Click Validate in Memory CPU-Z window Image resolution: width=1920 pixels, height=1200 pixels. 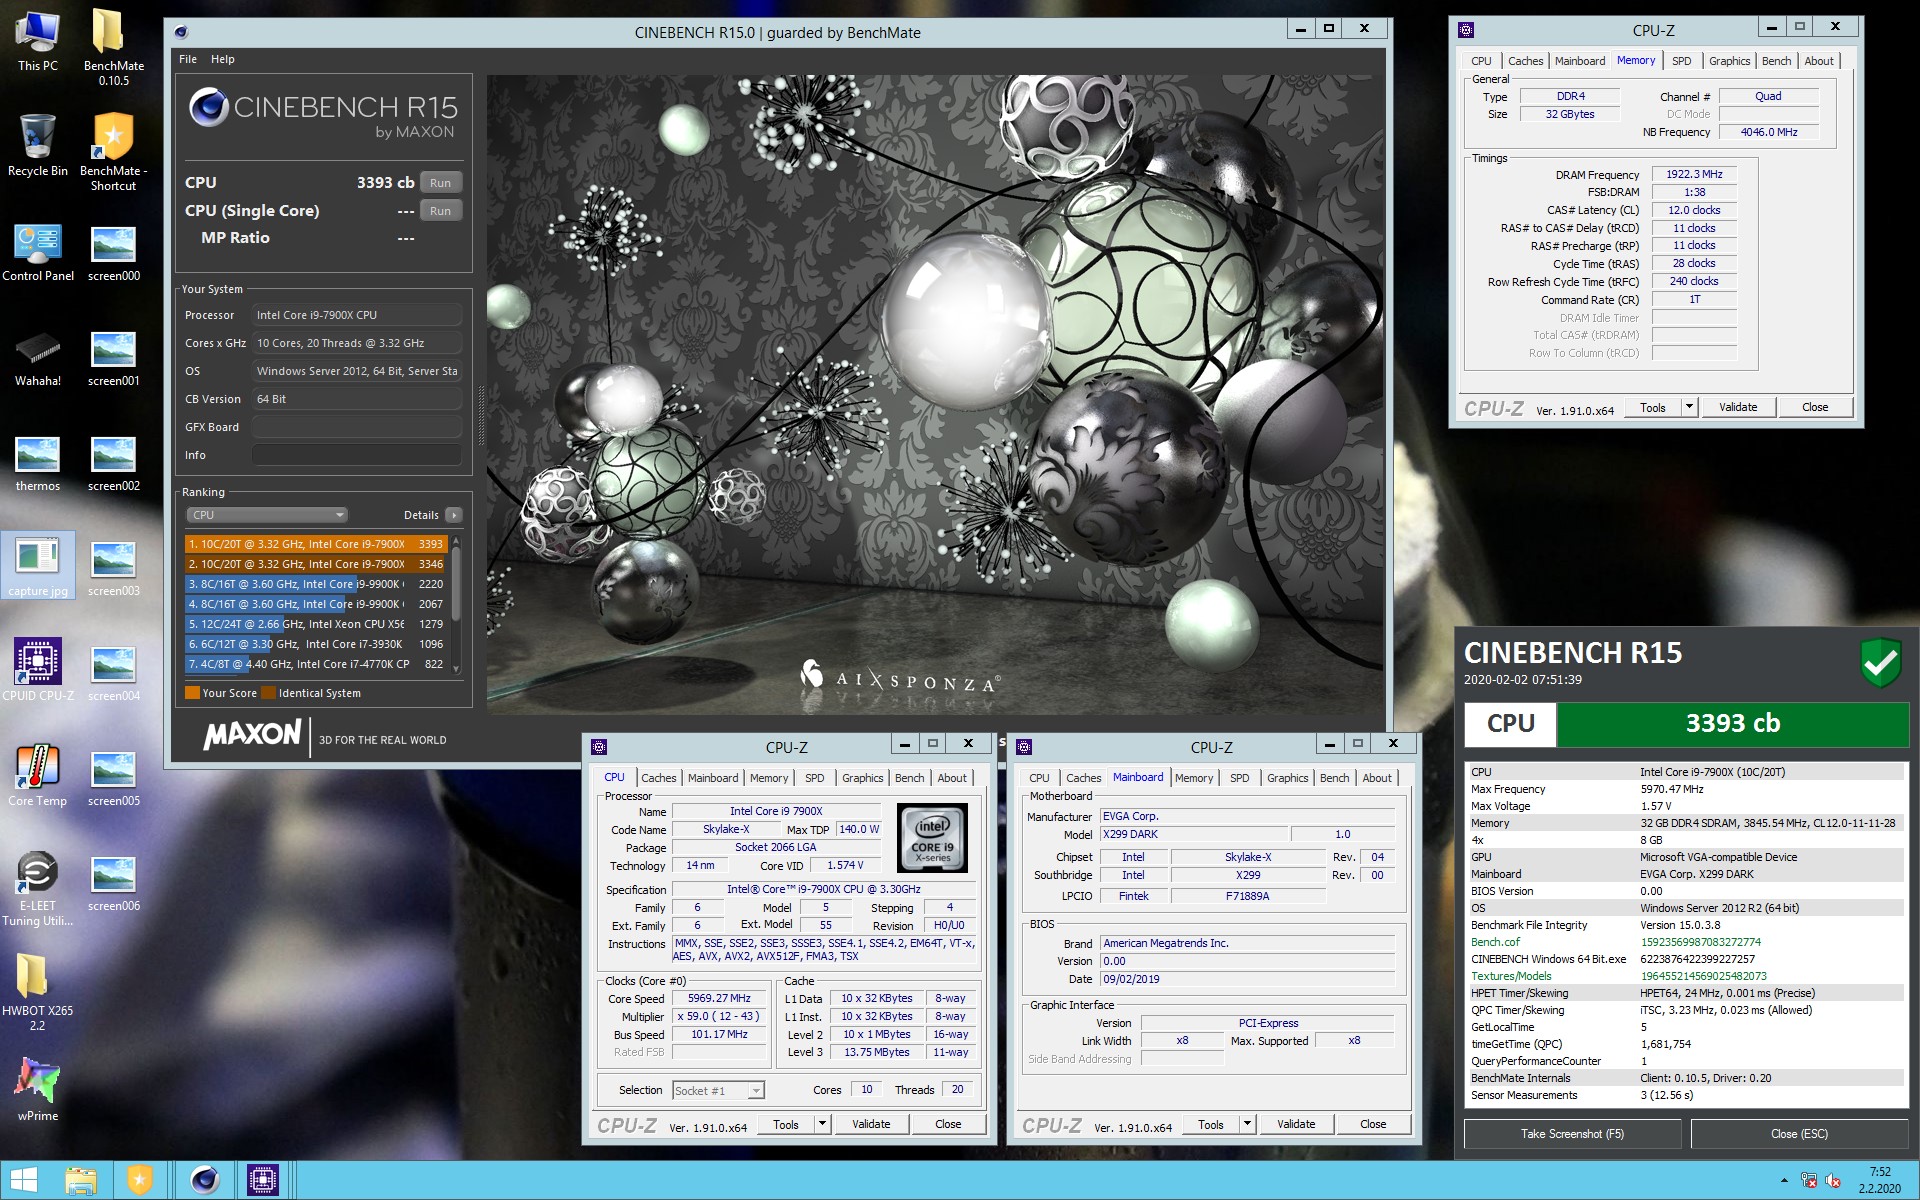click(1738, 407)
